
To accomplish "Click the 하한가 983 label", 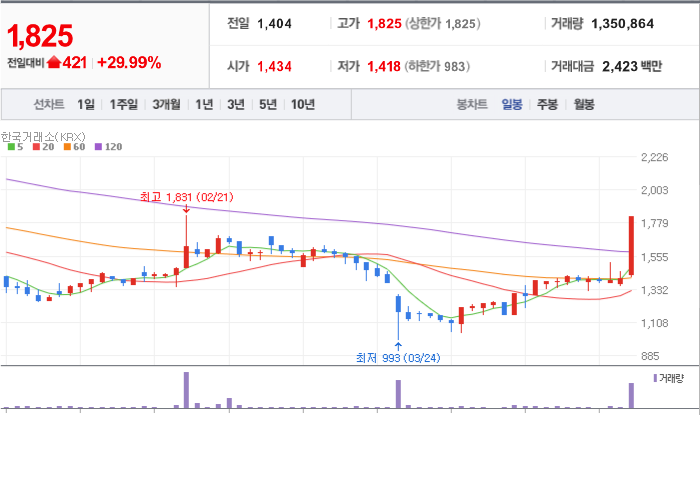I will click(x=438, y=66).
